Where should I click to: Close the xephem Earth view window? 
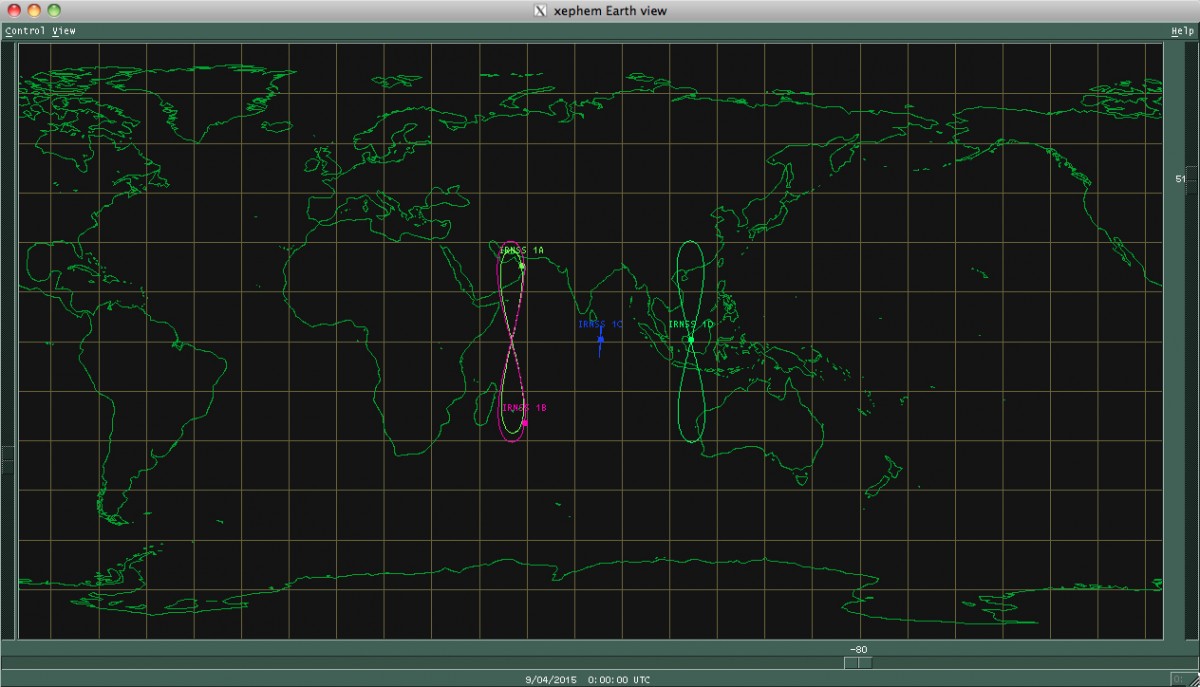(x=14, y=11)
